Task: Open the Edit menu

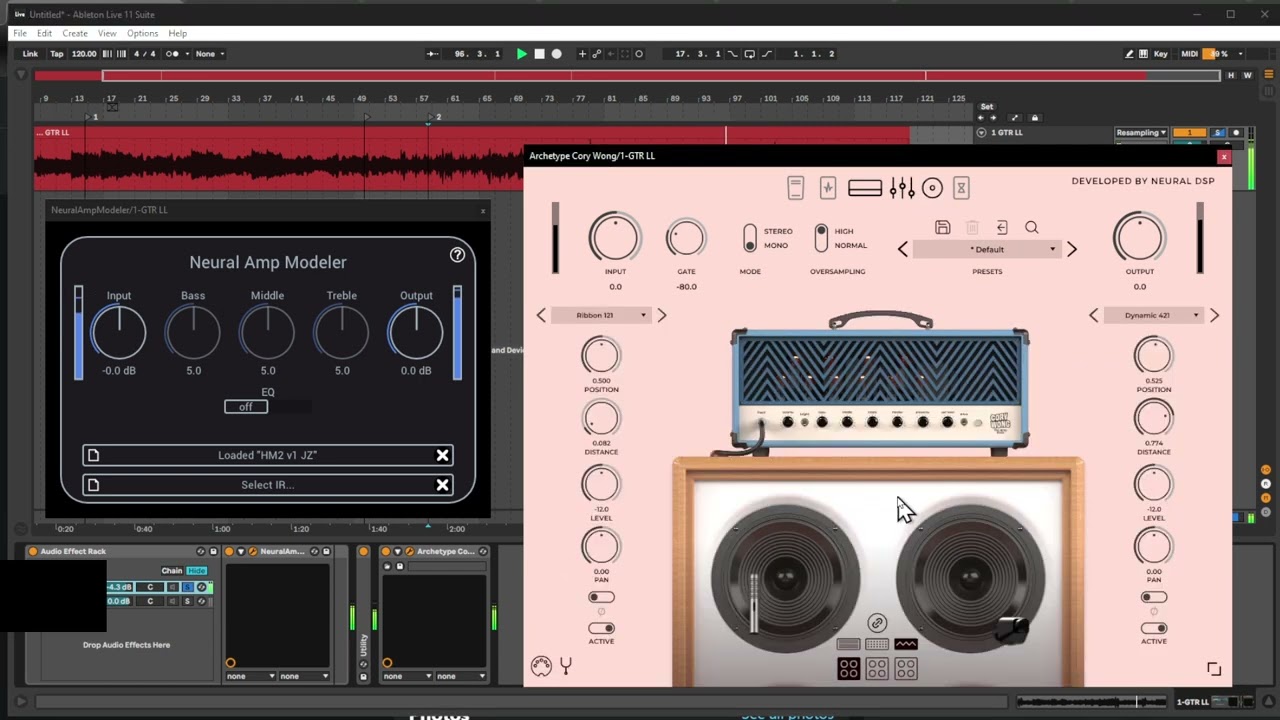Action: 45,33
